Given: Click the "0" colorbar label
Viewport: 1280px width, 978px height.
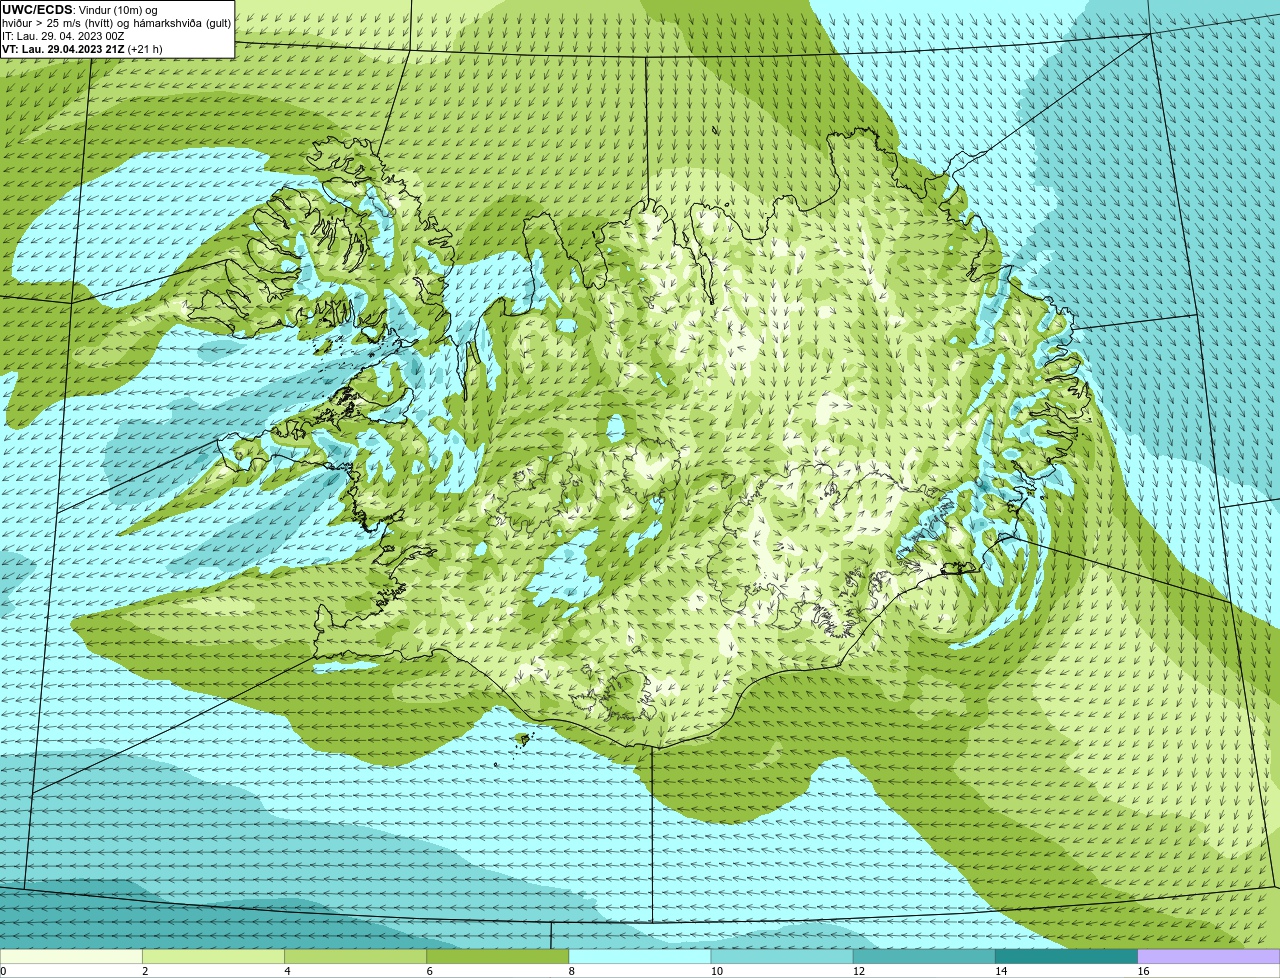Looking at the screenshot, I should 3,971.
